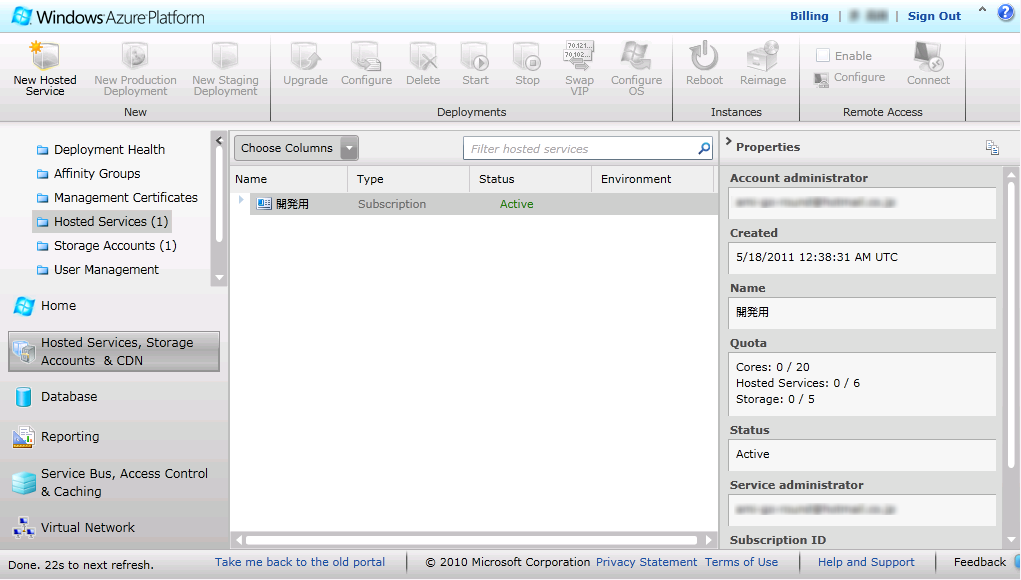Screen dimensions: 1021x580
Task: Click the horizontal scrollbar of the services grid
Action: pyautogui.click(x=471, y=540)
